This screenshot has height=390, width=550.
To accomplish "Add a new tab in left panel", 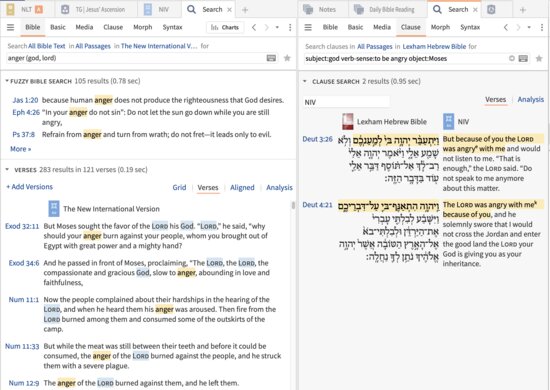I will point(245,10).
